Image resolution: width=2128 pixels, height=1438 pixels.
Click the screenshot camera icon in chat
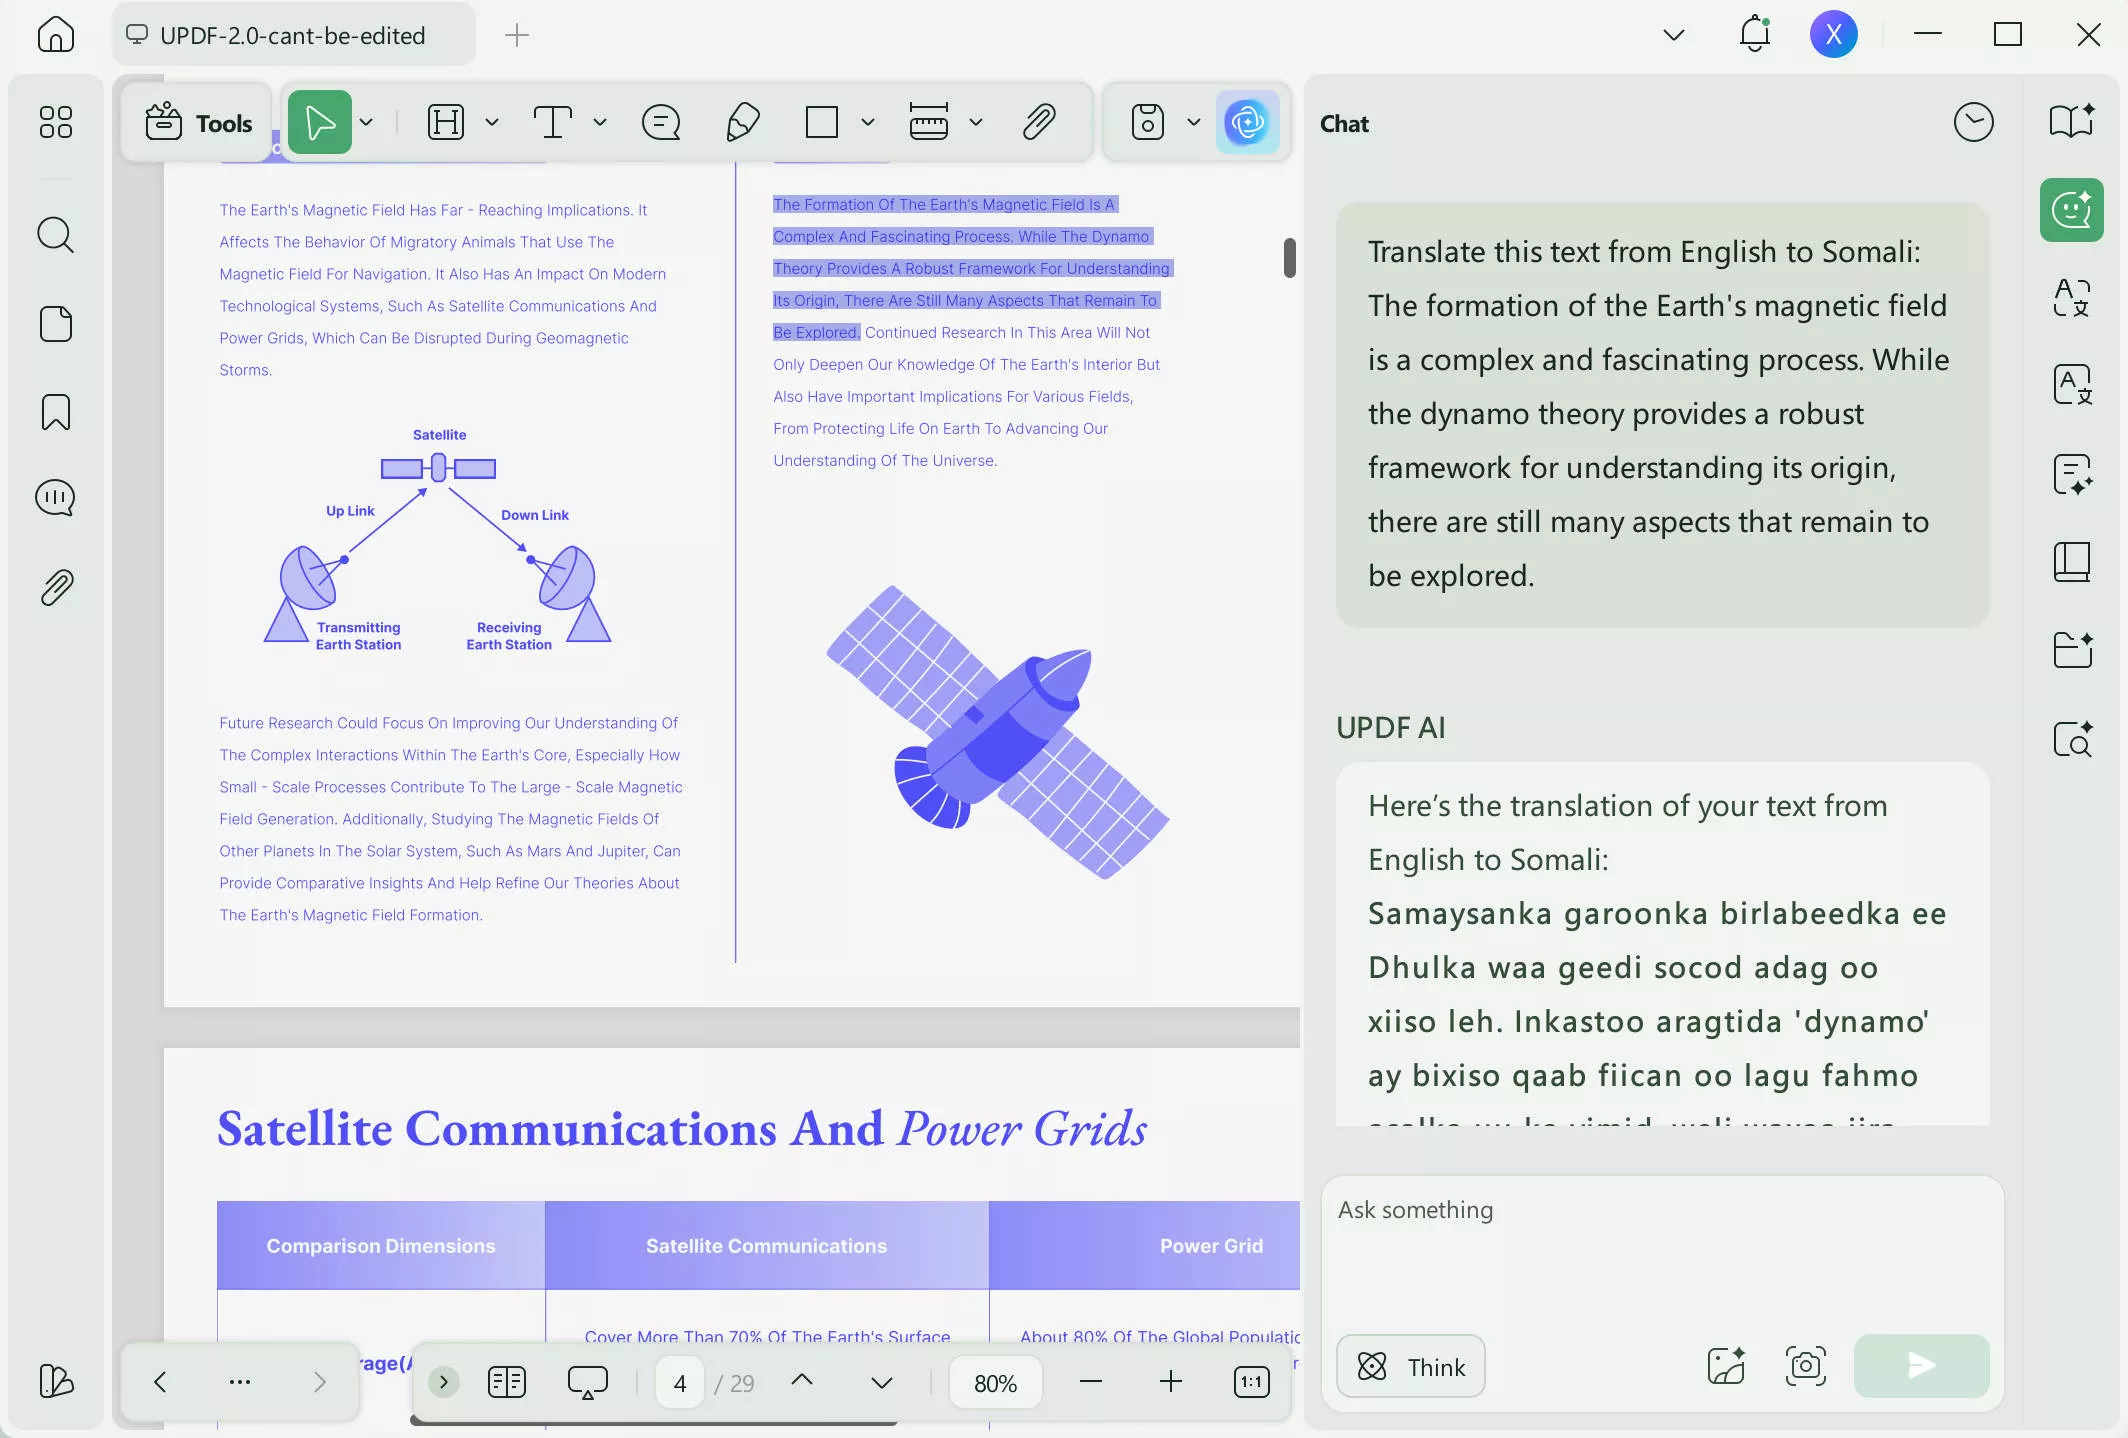coord(1805,1366)
